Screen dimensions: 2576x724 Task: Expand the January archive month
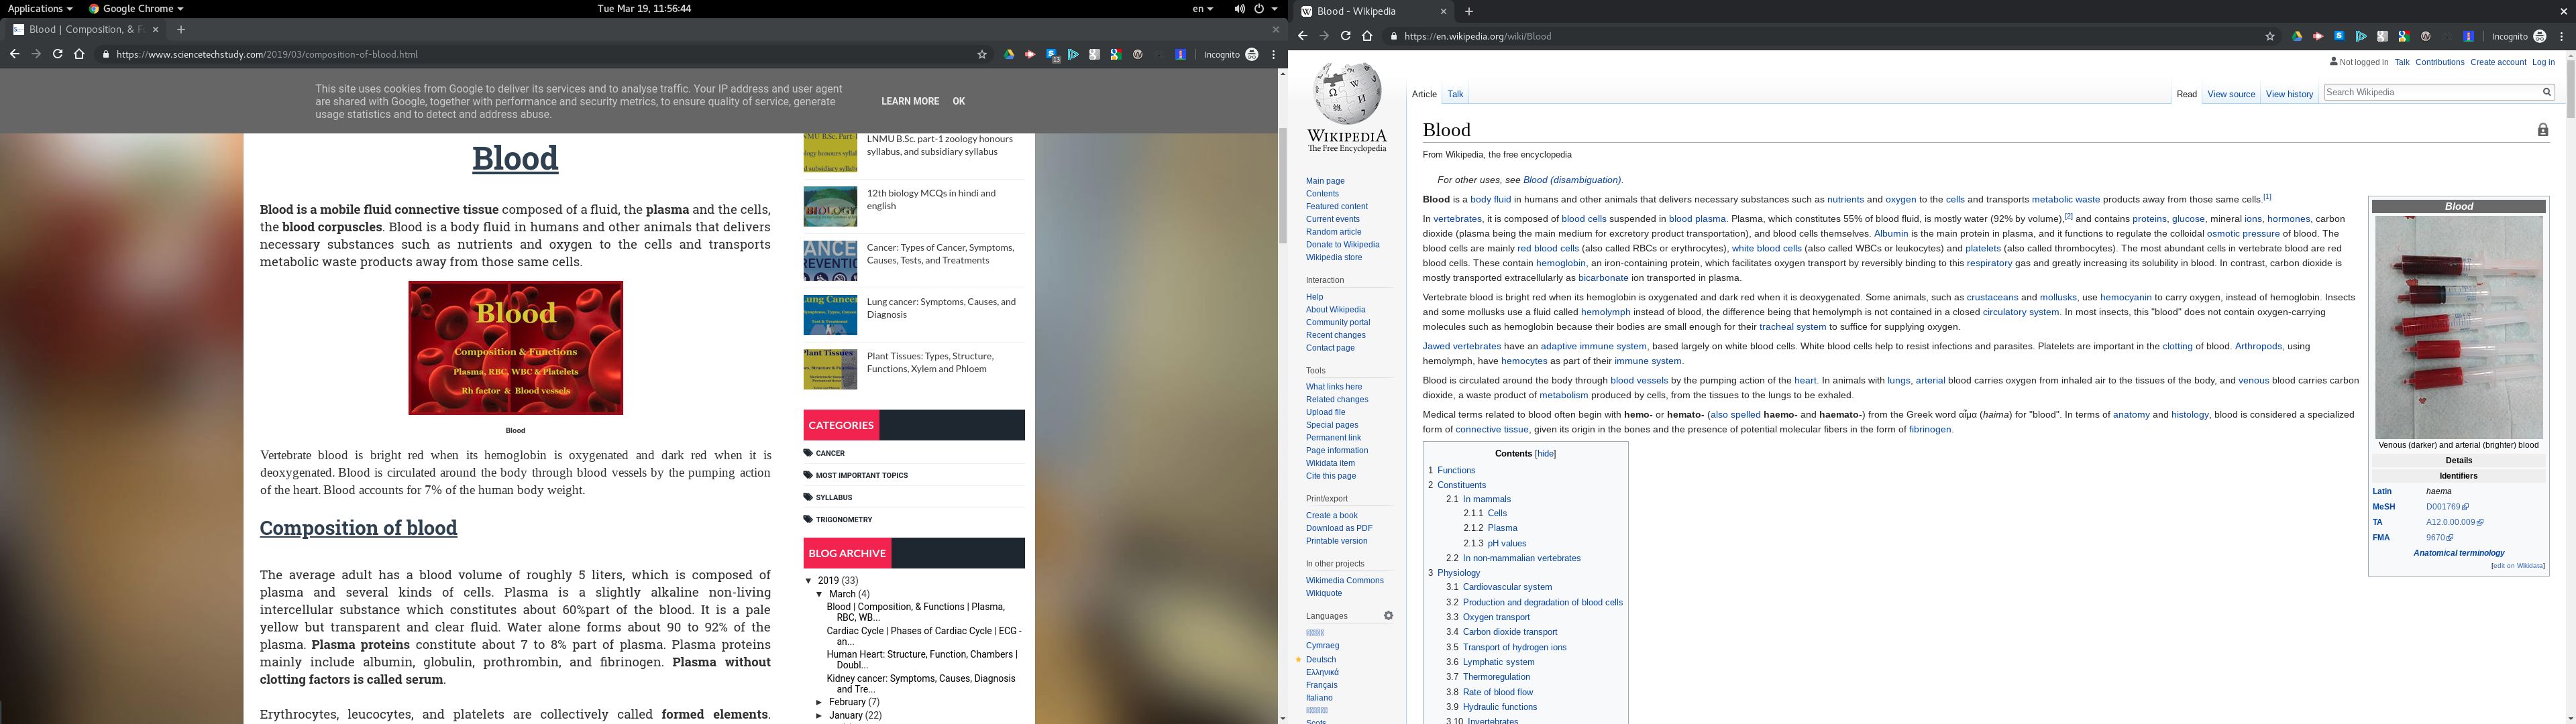(x=820, y=716)
